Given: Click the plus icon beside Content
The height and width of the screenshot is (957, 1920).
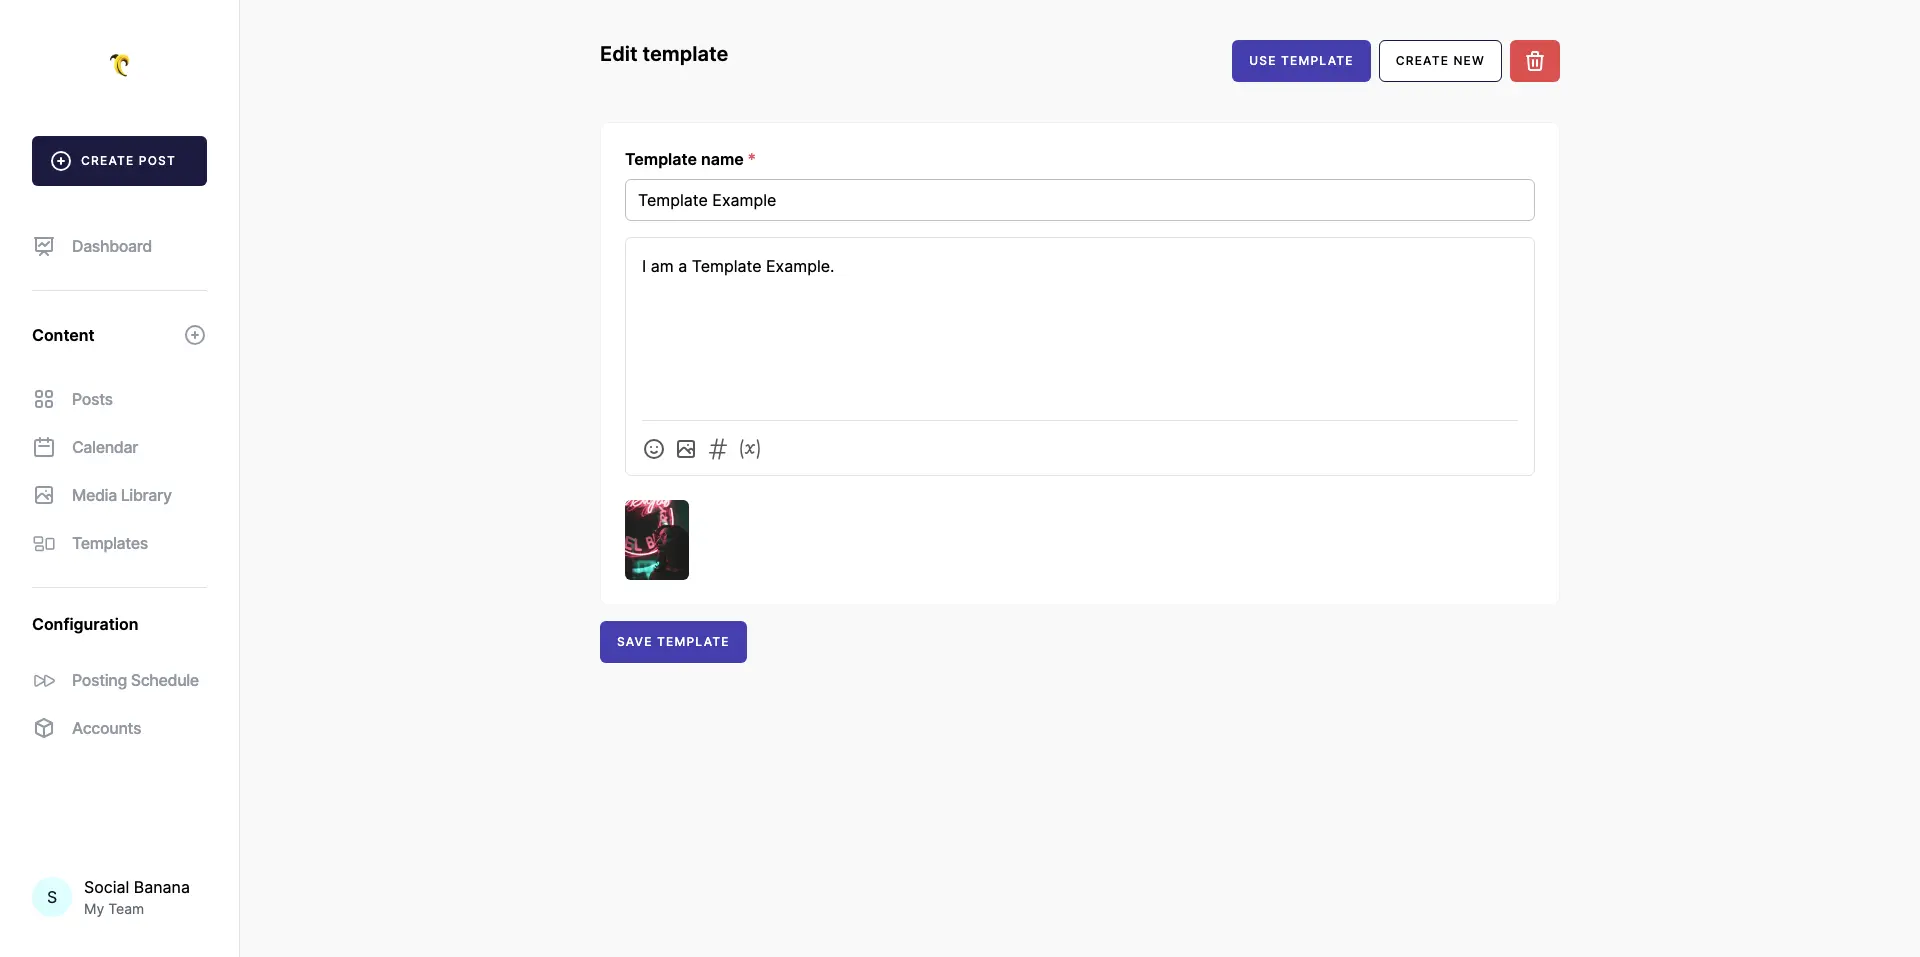Looking at the screenshot, I should click(195, 335).
